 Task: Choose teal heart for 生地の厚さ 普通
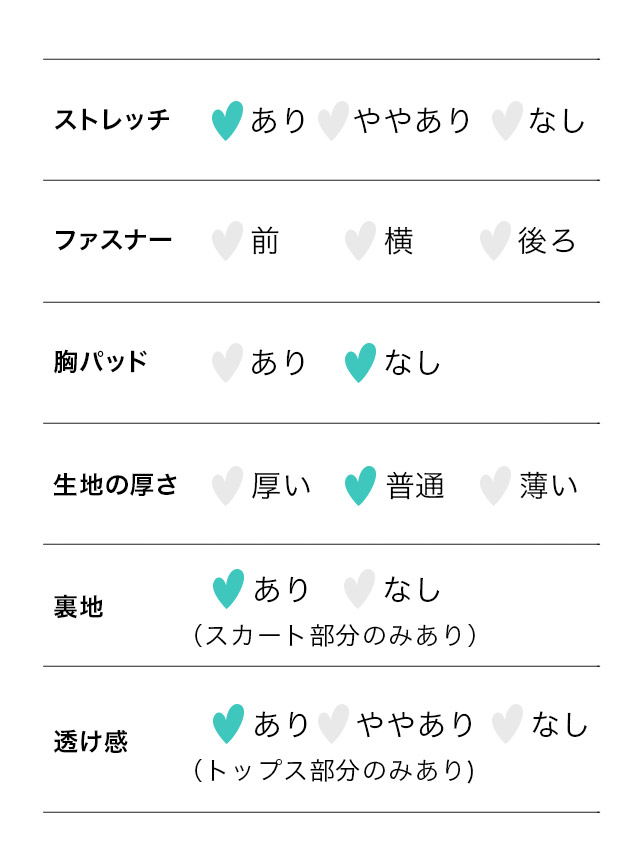[360, 486]
